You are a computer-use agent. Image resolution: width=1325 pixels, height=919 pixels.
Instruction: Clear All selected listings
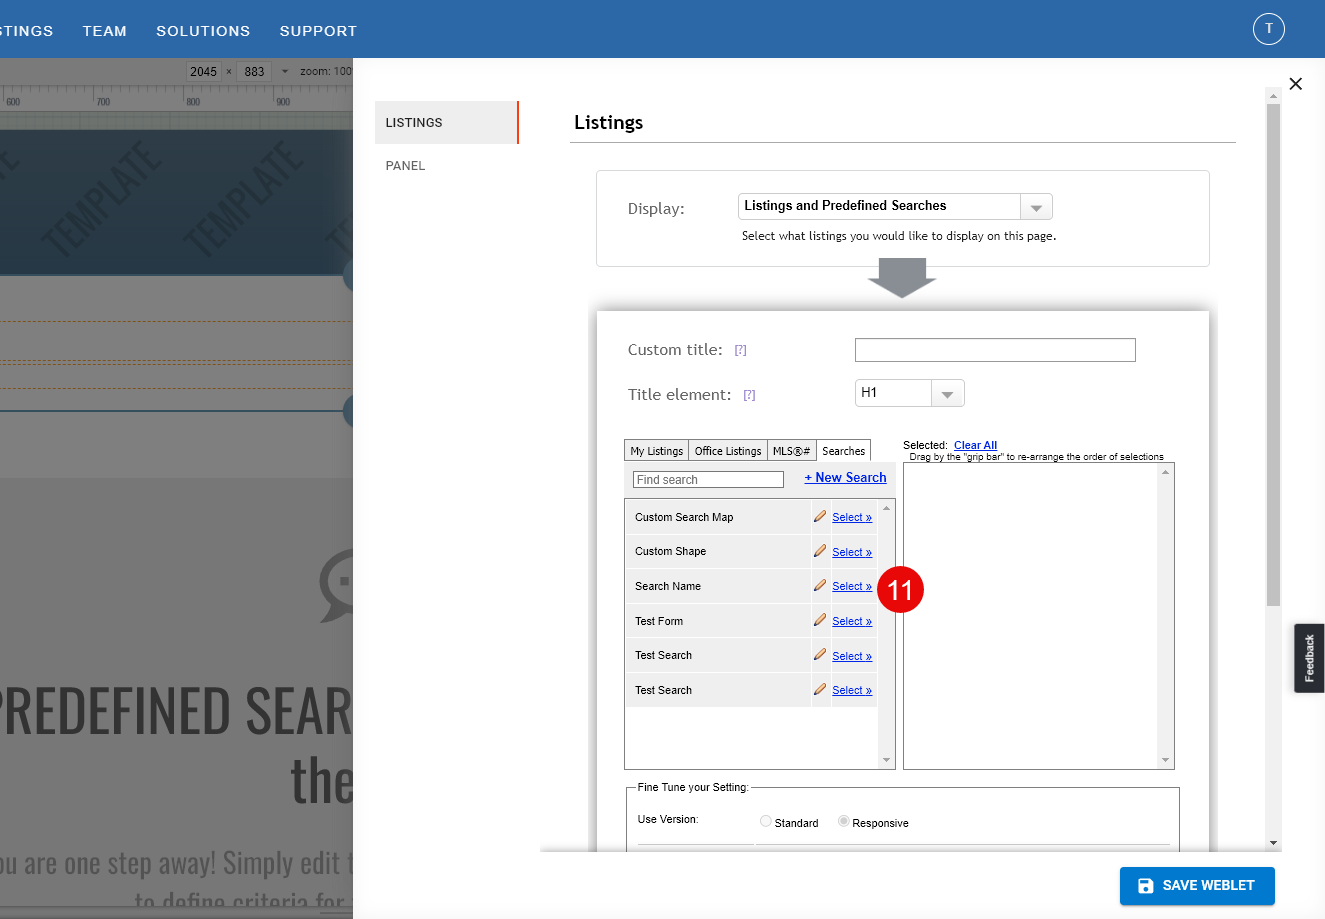point(975,445)
